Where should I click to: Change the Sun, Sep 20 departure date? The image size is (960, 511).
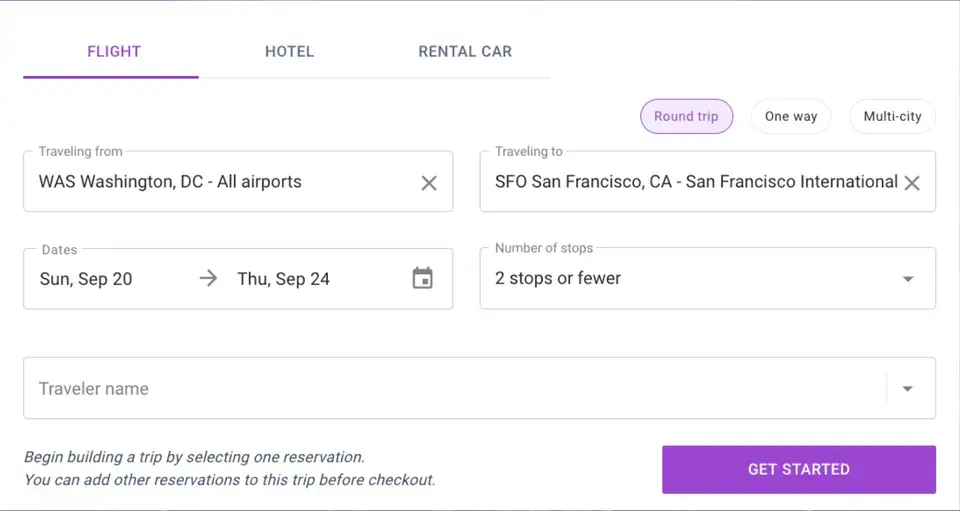click(x=86, y=279)
